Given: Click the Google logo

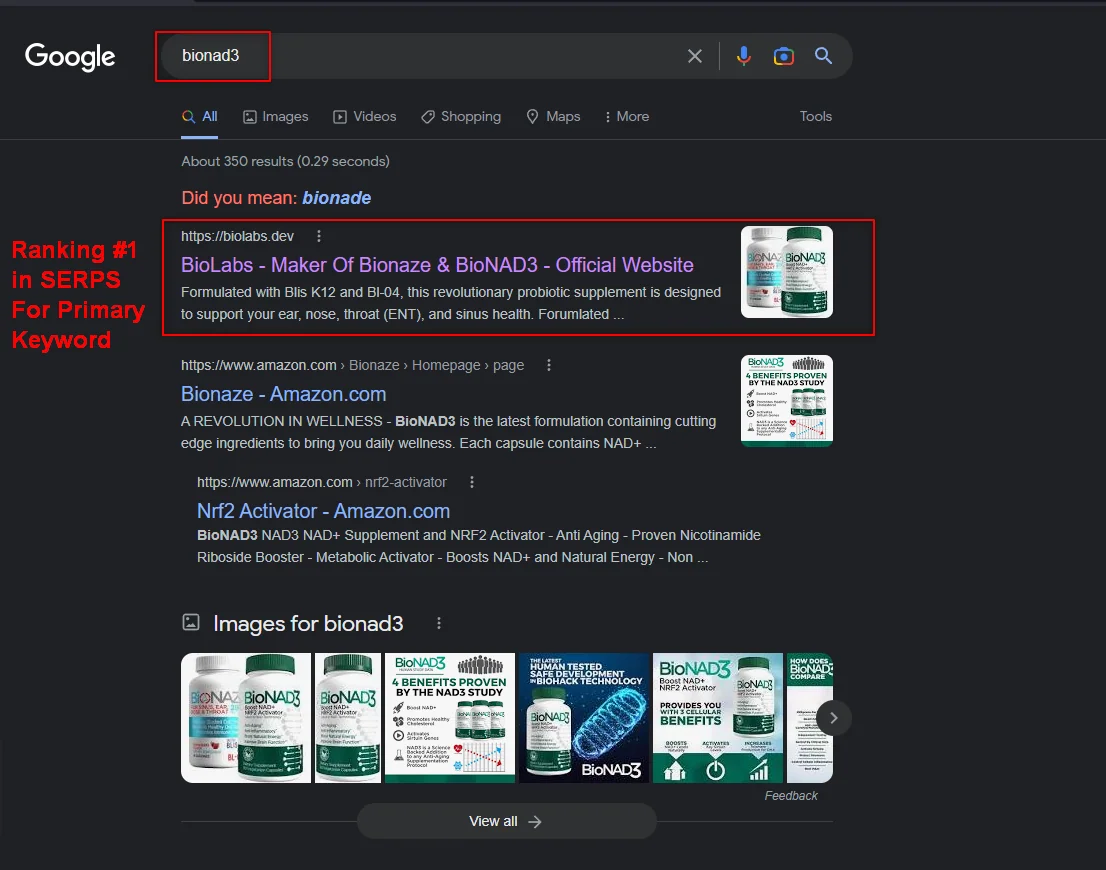Looking at the screenshot, I should pyautogui.click(x=70, y=56).
